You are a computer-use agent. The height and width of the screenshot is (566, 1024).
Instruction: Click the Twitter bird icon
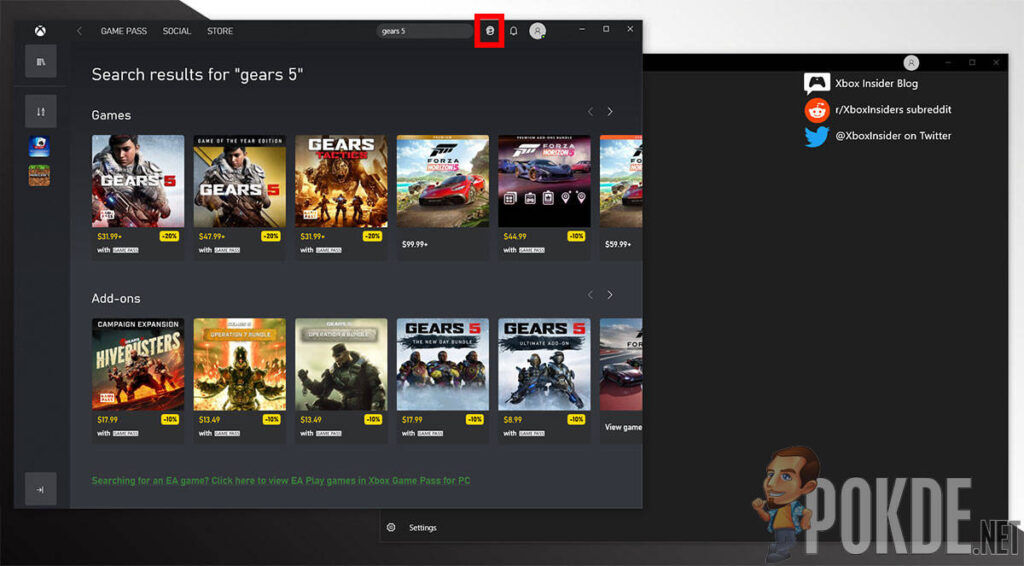tap(816, 136)
